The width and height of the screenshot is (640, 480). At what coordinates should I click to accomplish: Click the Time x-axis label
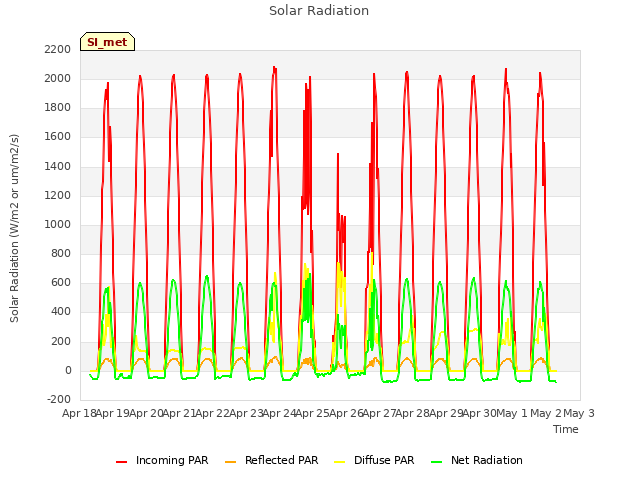tap(566, 429)
